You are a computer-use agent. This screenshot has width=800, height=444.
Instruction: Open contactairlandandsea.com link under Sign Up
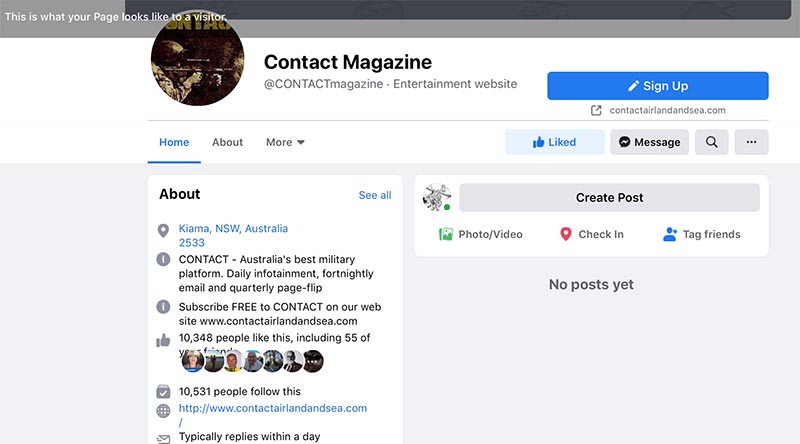[667, 110]
